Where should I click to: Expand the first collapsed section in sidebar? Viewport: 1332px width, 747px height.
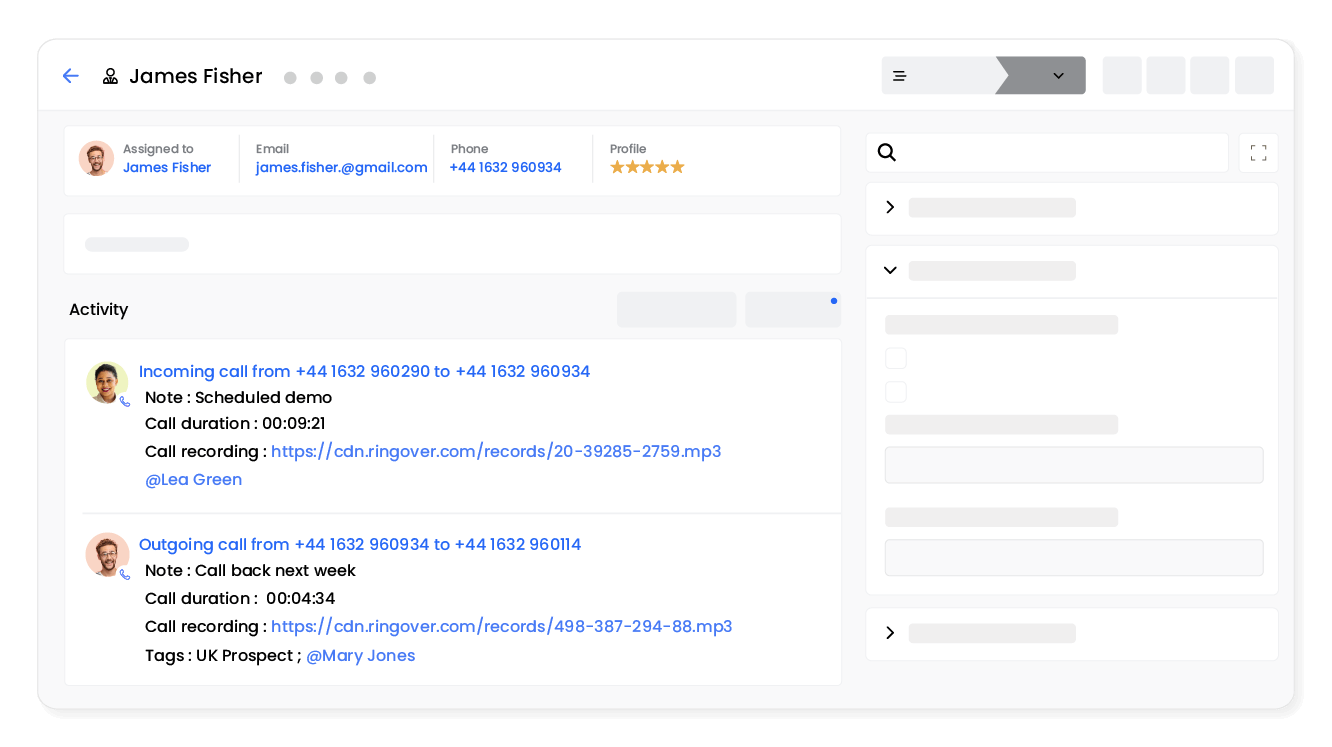(890, 207)
